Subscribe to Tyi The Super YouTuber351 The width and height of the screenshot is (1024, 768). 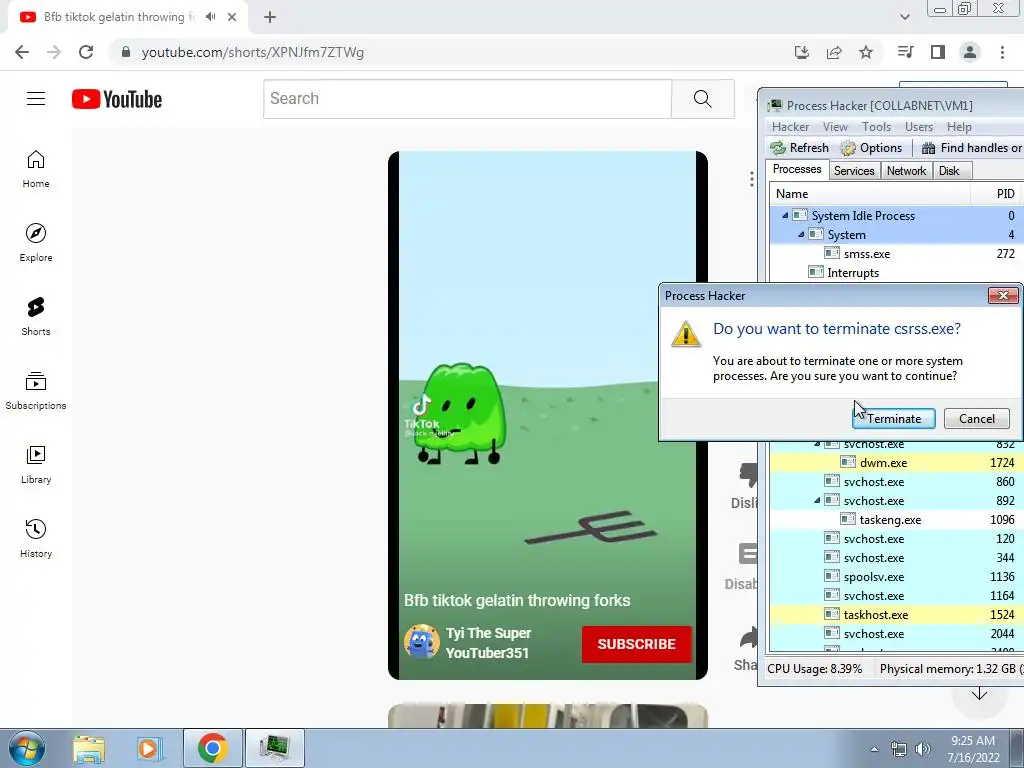point(636,644)
